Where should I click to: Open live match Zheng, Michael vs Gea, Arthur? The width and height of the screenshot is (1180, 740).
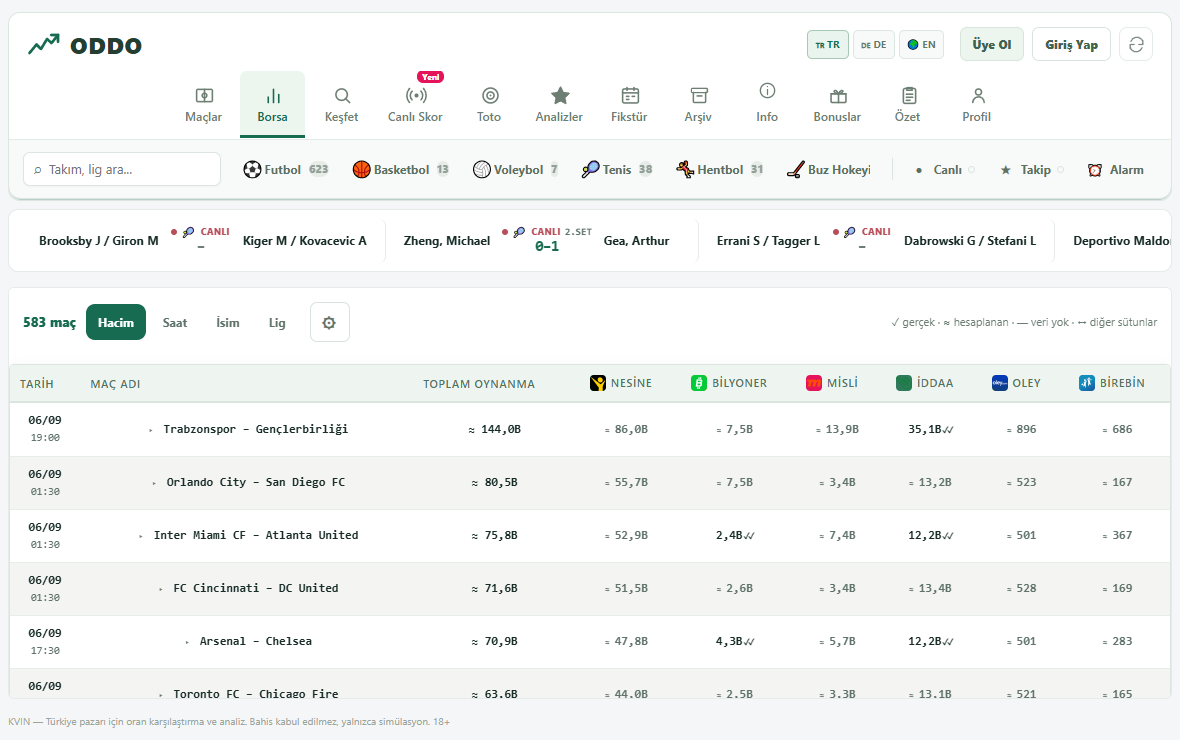click(537, 241)
